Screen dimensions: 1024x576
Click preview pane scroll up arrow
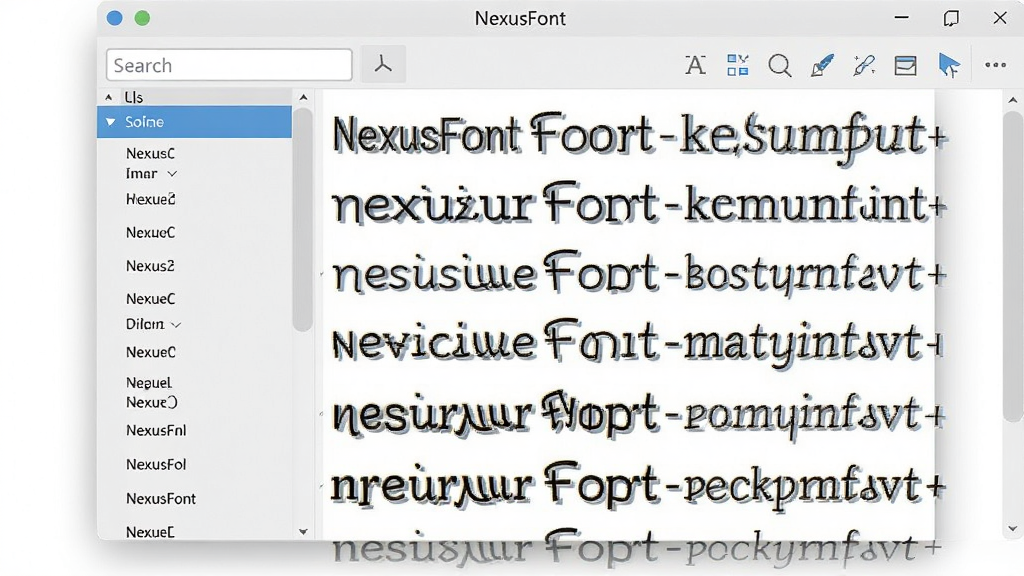(x=1013, y=101)
